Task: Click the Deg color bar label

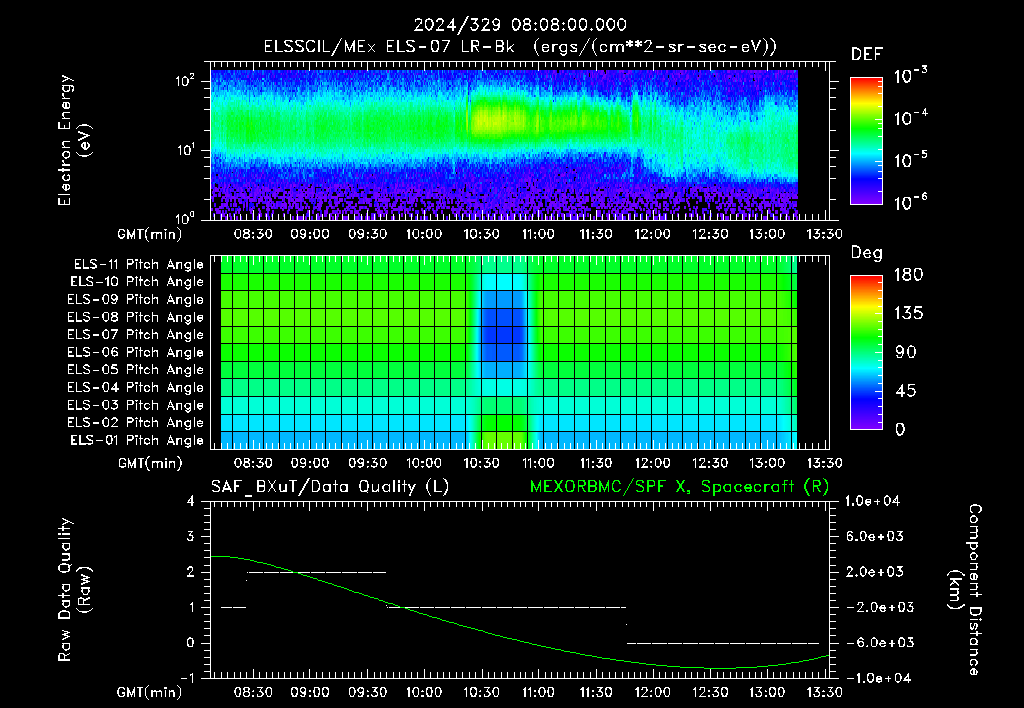Action: 867,253
